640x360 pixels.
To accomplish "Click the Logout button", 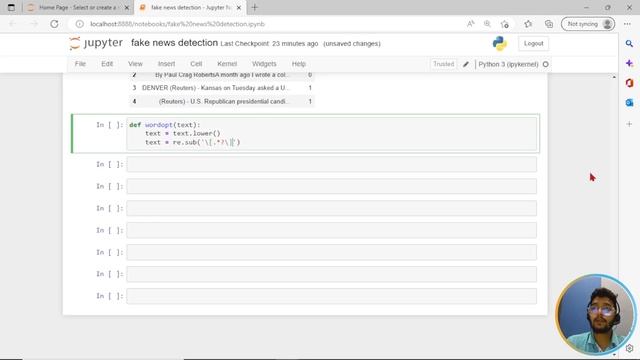I will click(x=533, y=43).
